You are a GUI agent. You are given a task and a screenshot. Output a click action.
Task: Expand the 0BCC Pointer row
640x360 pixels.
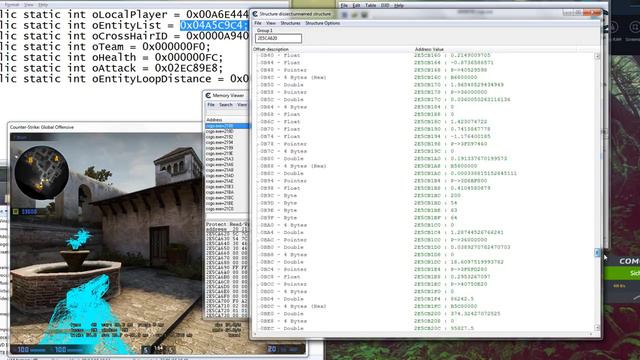257,284
